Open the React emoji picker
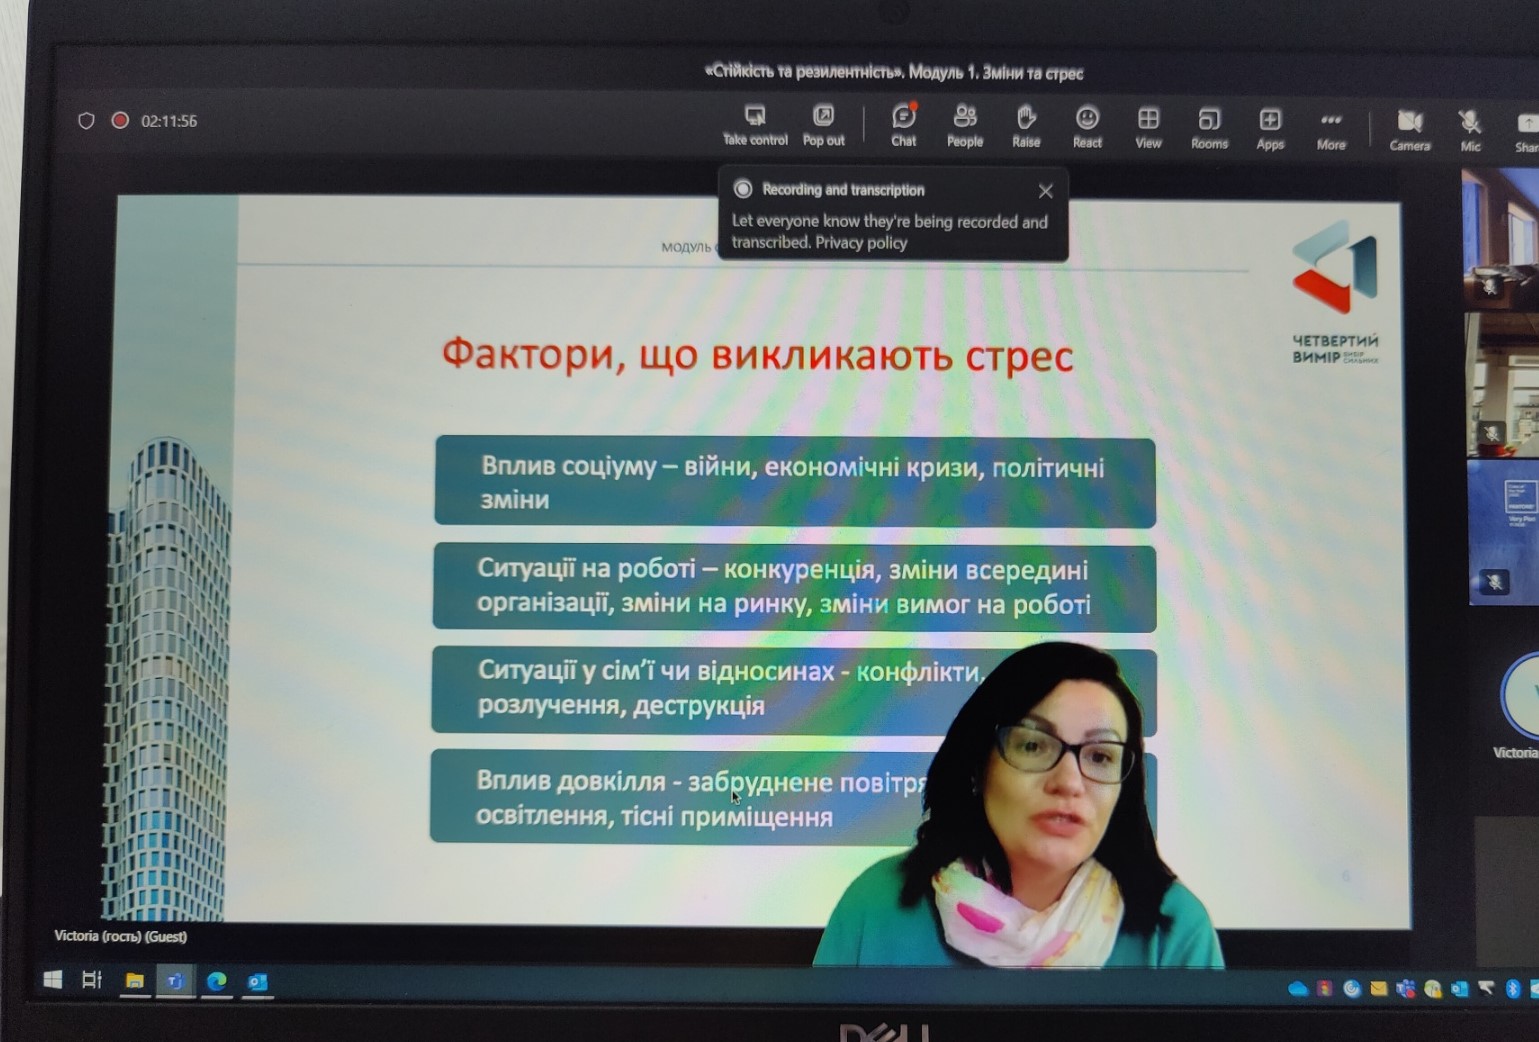The image size is (1539, 1042). pos(1087,126)
